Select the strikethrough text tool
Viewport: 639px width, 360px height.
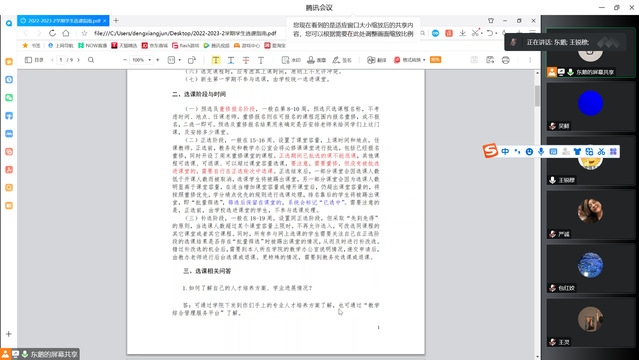pos(246,60)
